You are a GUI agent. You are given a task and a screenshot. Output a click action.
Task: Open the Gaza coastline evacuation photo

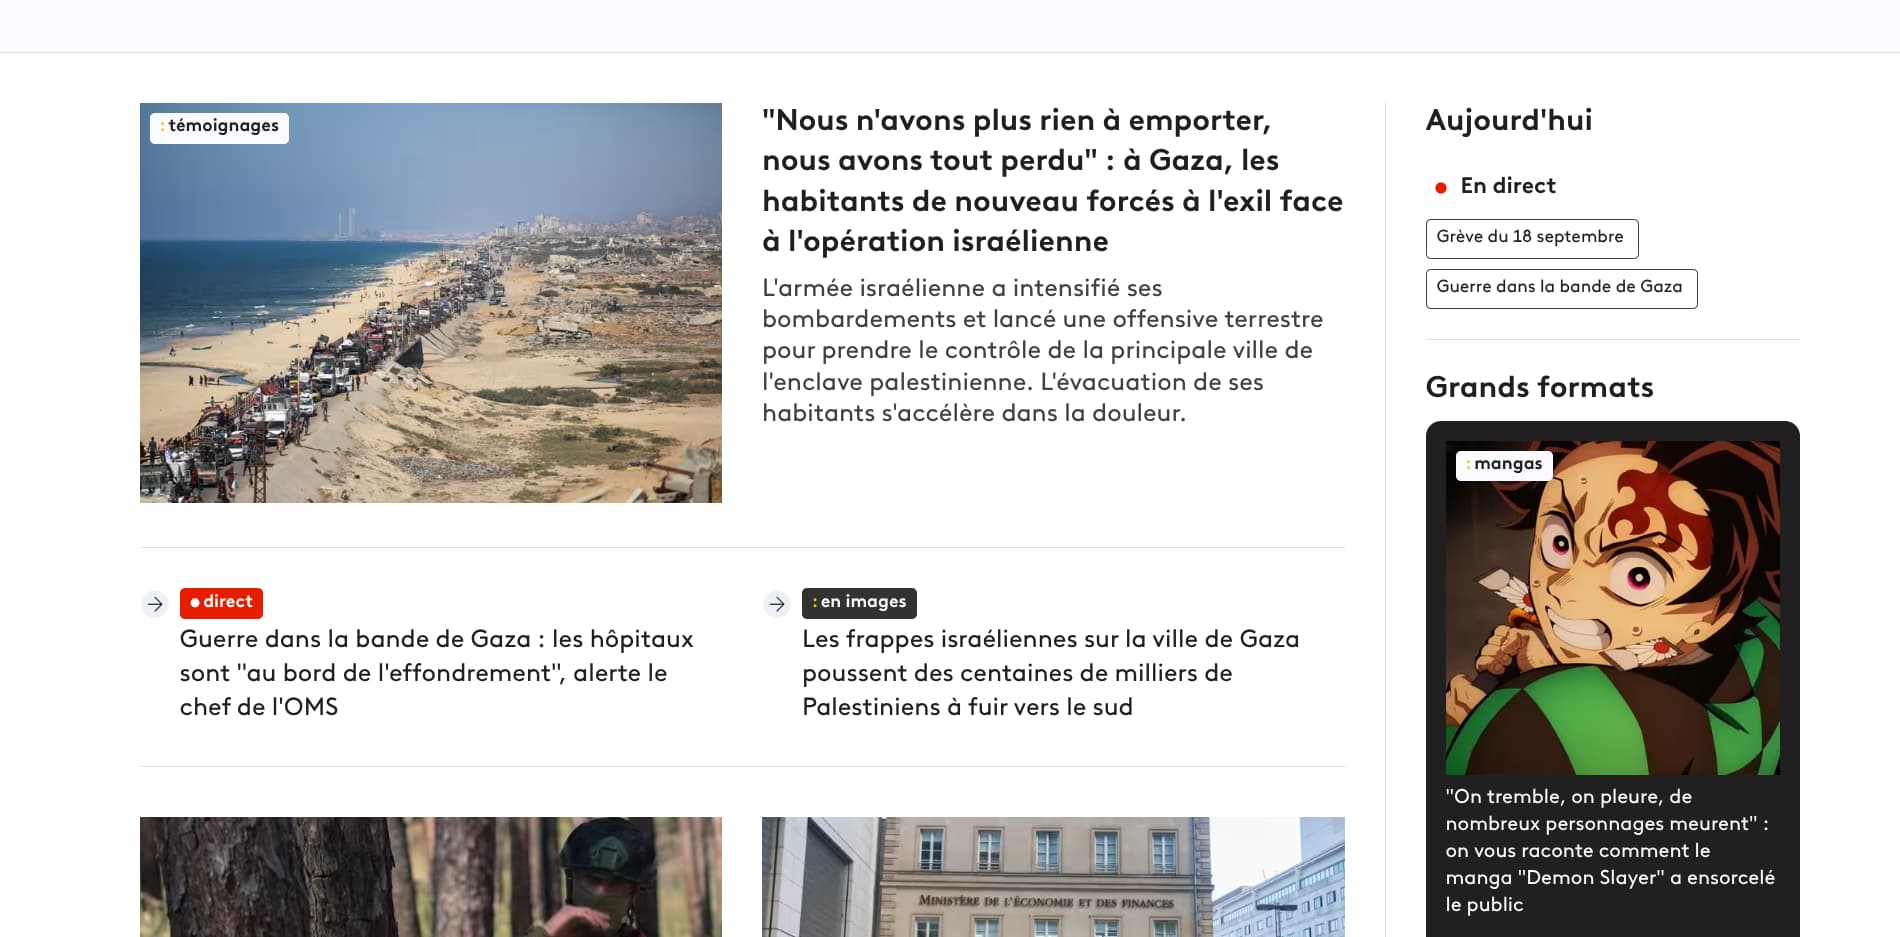coord(431,303)
